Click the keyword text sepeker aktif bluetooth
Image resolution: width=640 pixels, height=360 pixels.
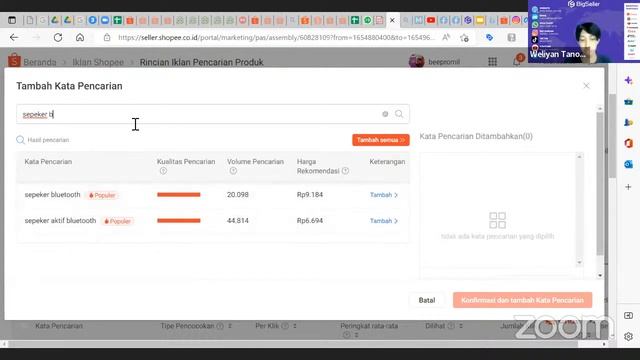[60, 221]
